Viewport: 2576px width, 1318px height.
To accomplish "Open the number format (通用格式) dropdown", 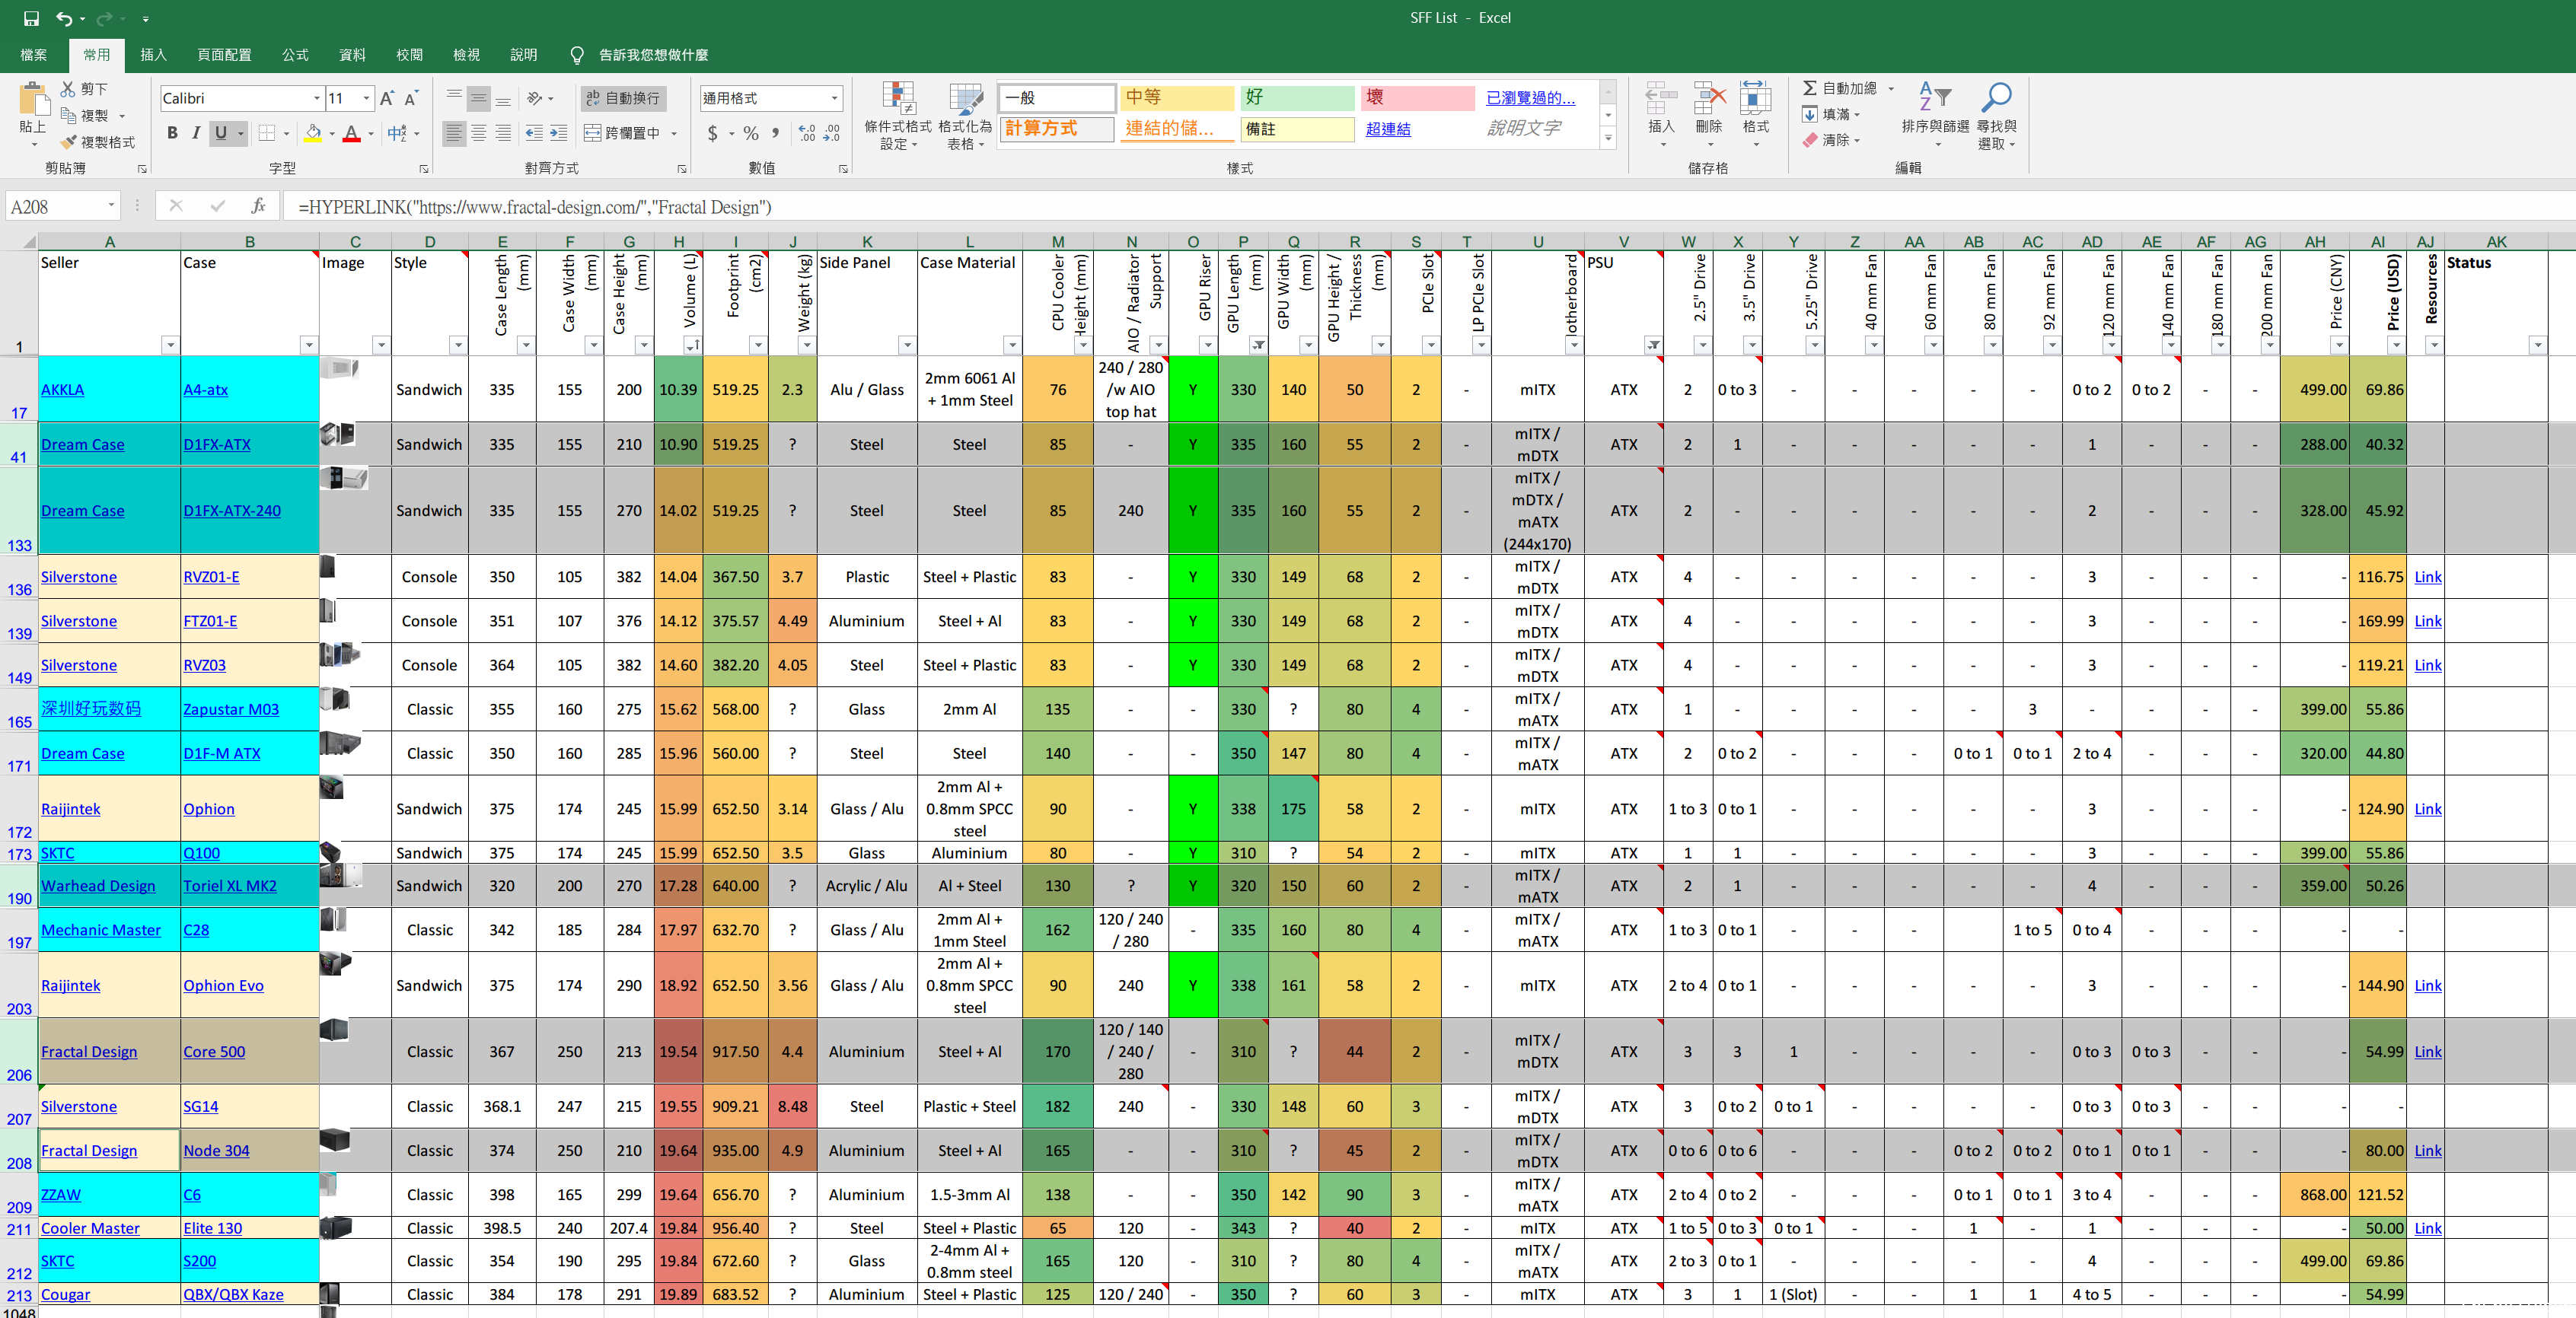I will coord(835,98).
